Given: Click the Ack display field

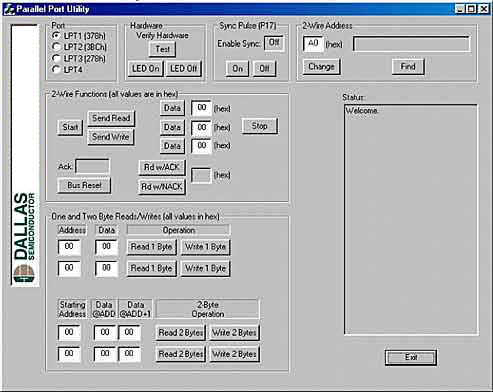Looking at the screenshot, I should (92, 166).
